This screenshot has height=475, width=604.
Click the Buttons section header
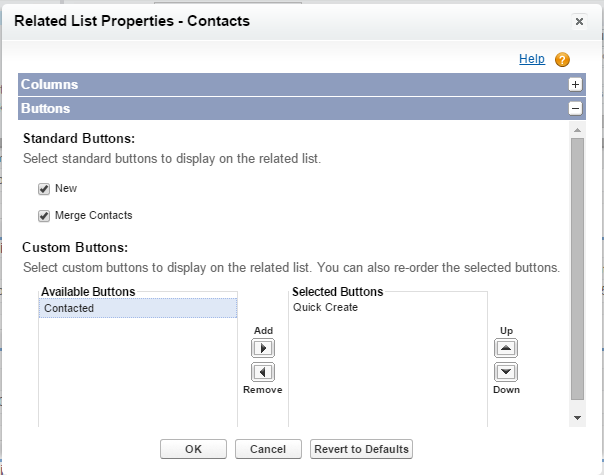pos(46,109)
